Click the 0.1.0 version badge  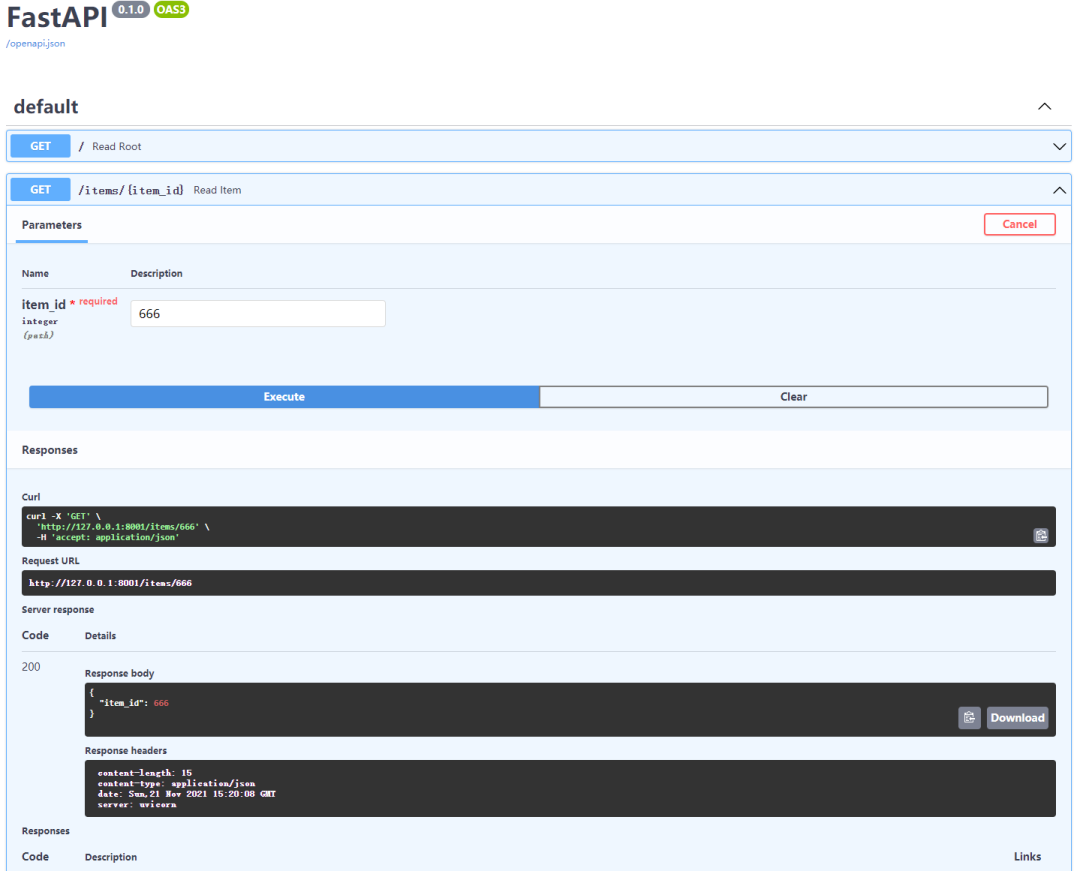(130, 10)
